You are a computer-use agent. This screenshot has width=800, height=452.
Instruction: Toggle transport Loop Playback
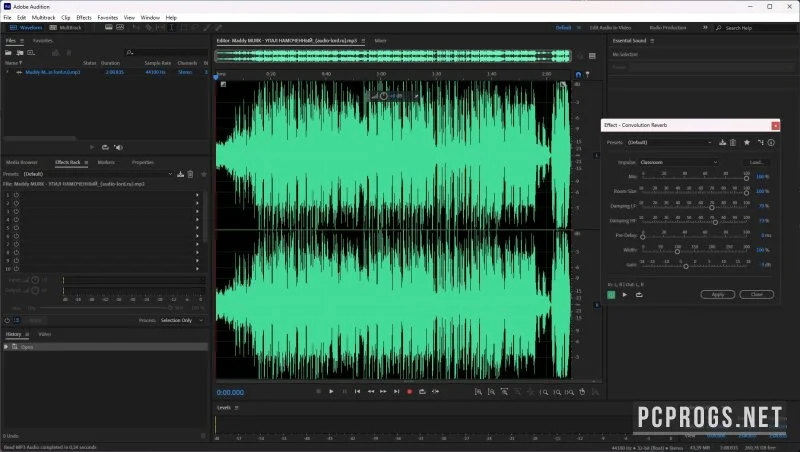[422, 391]
